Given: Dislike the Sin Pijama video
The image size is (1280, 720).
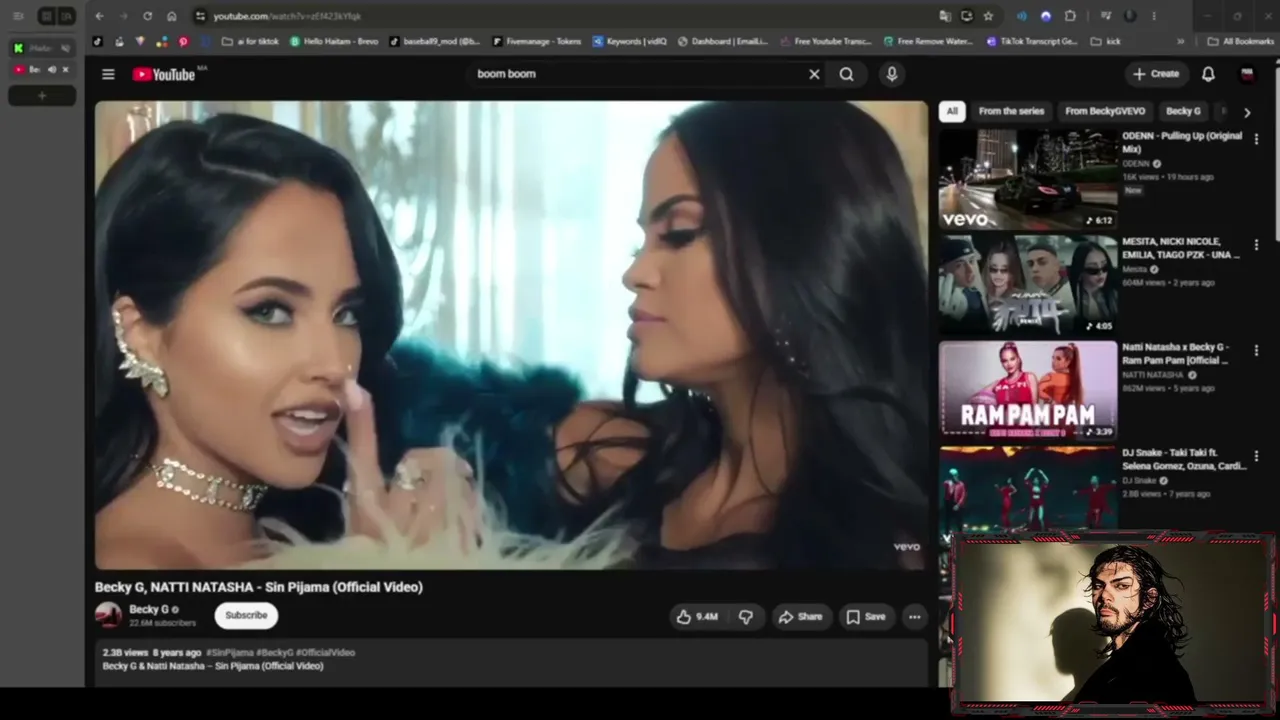Looking at the screenshot, I should pyautogui.click(x=746, y=617).
